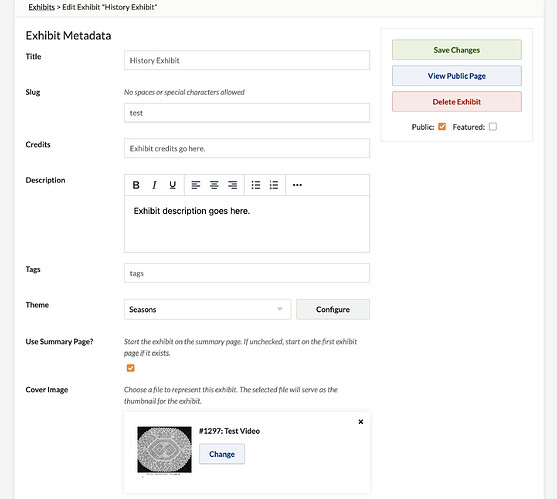Apply underline formatting in description toolbar
The width and height of the screenshot is (557, 499).
point(173,185)
